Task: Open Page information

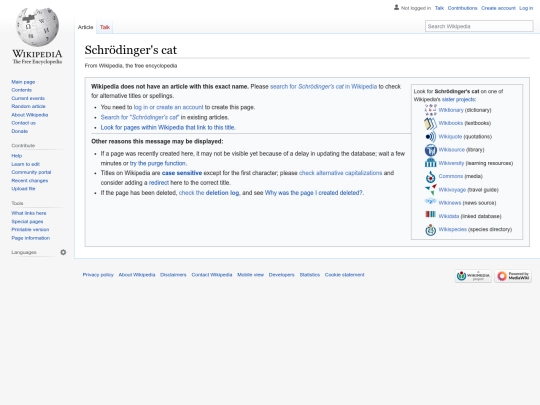Action: tap(30, 238)
